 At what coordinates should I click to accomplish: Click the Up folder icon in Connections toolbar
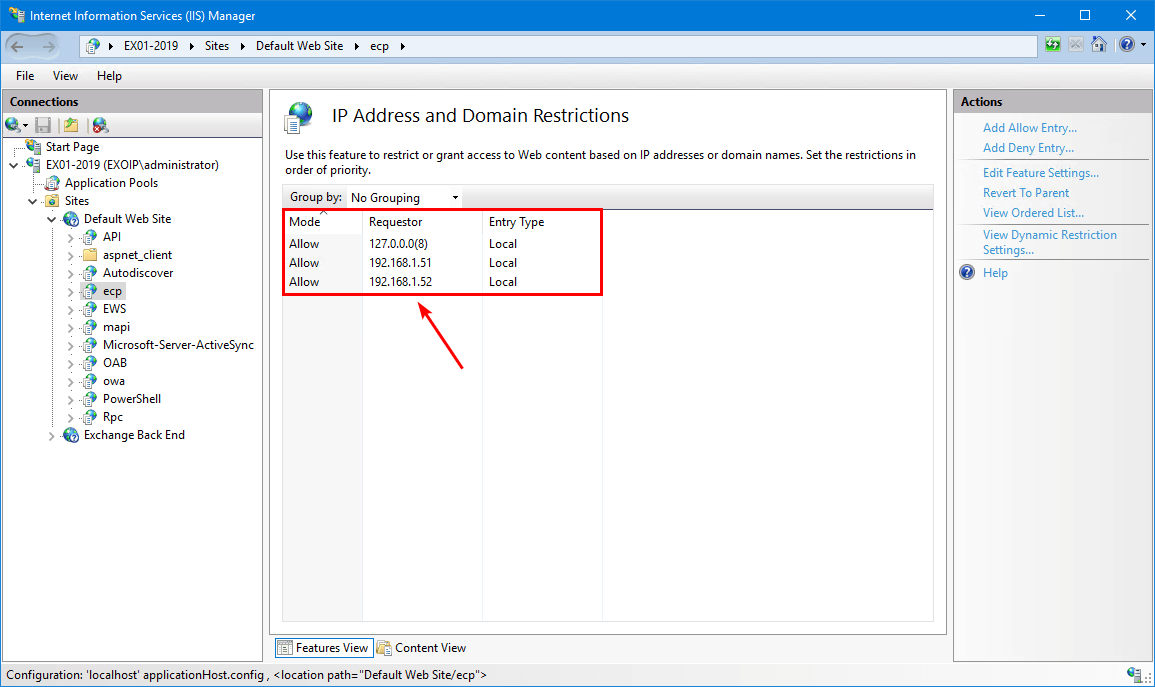click(71, 125)
